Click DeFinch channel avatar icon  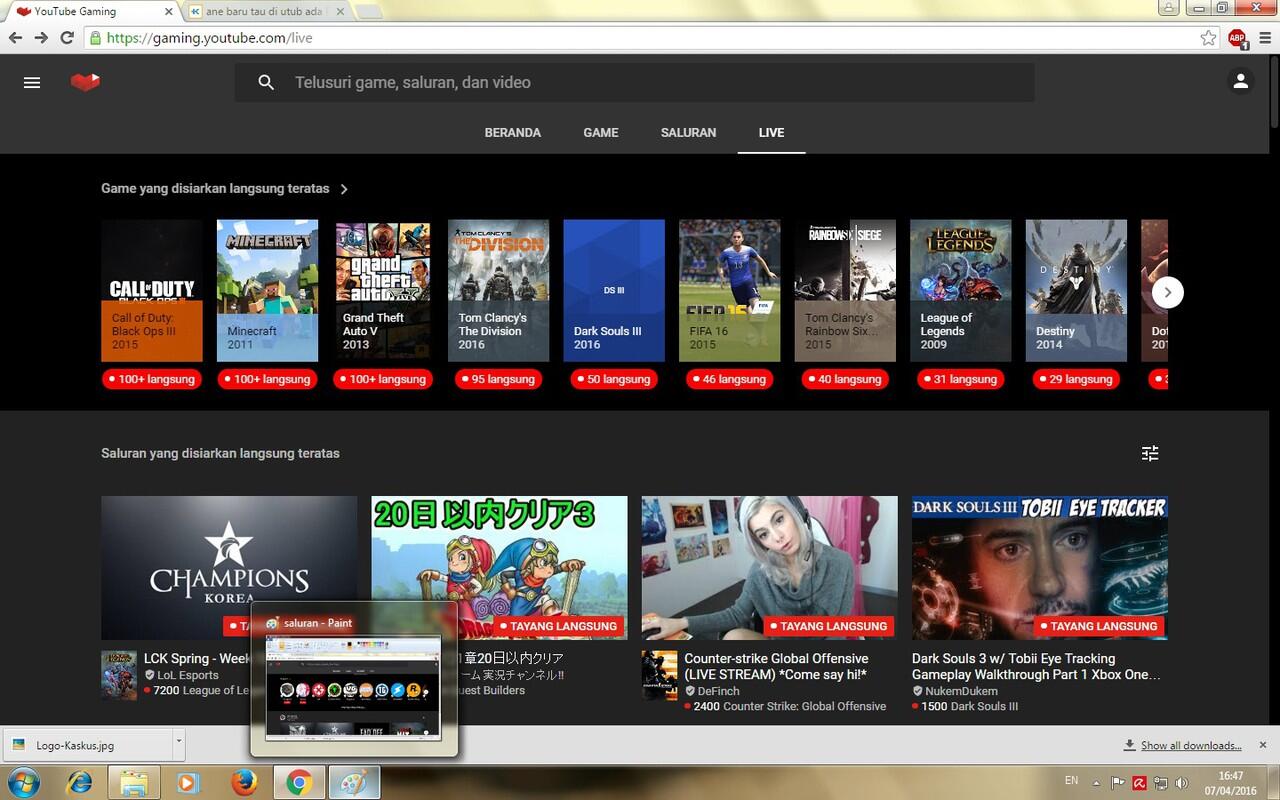659,675
